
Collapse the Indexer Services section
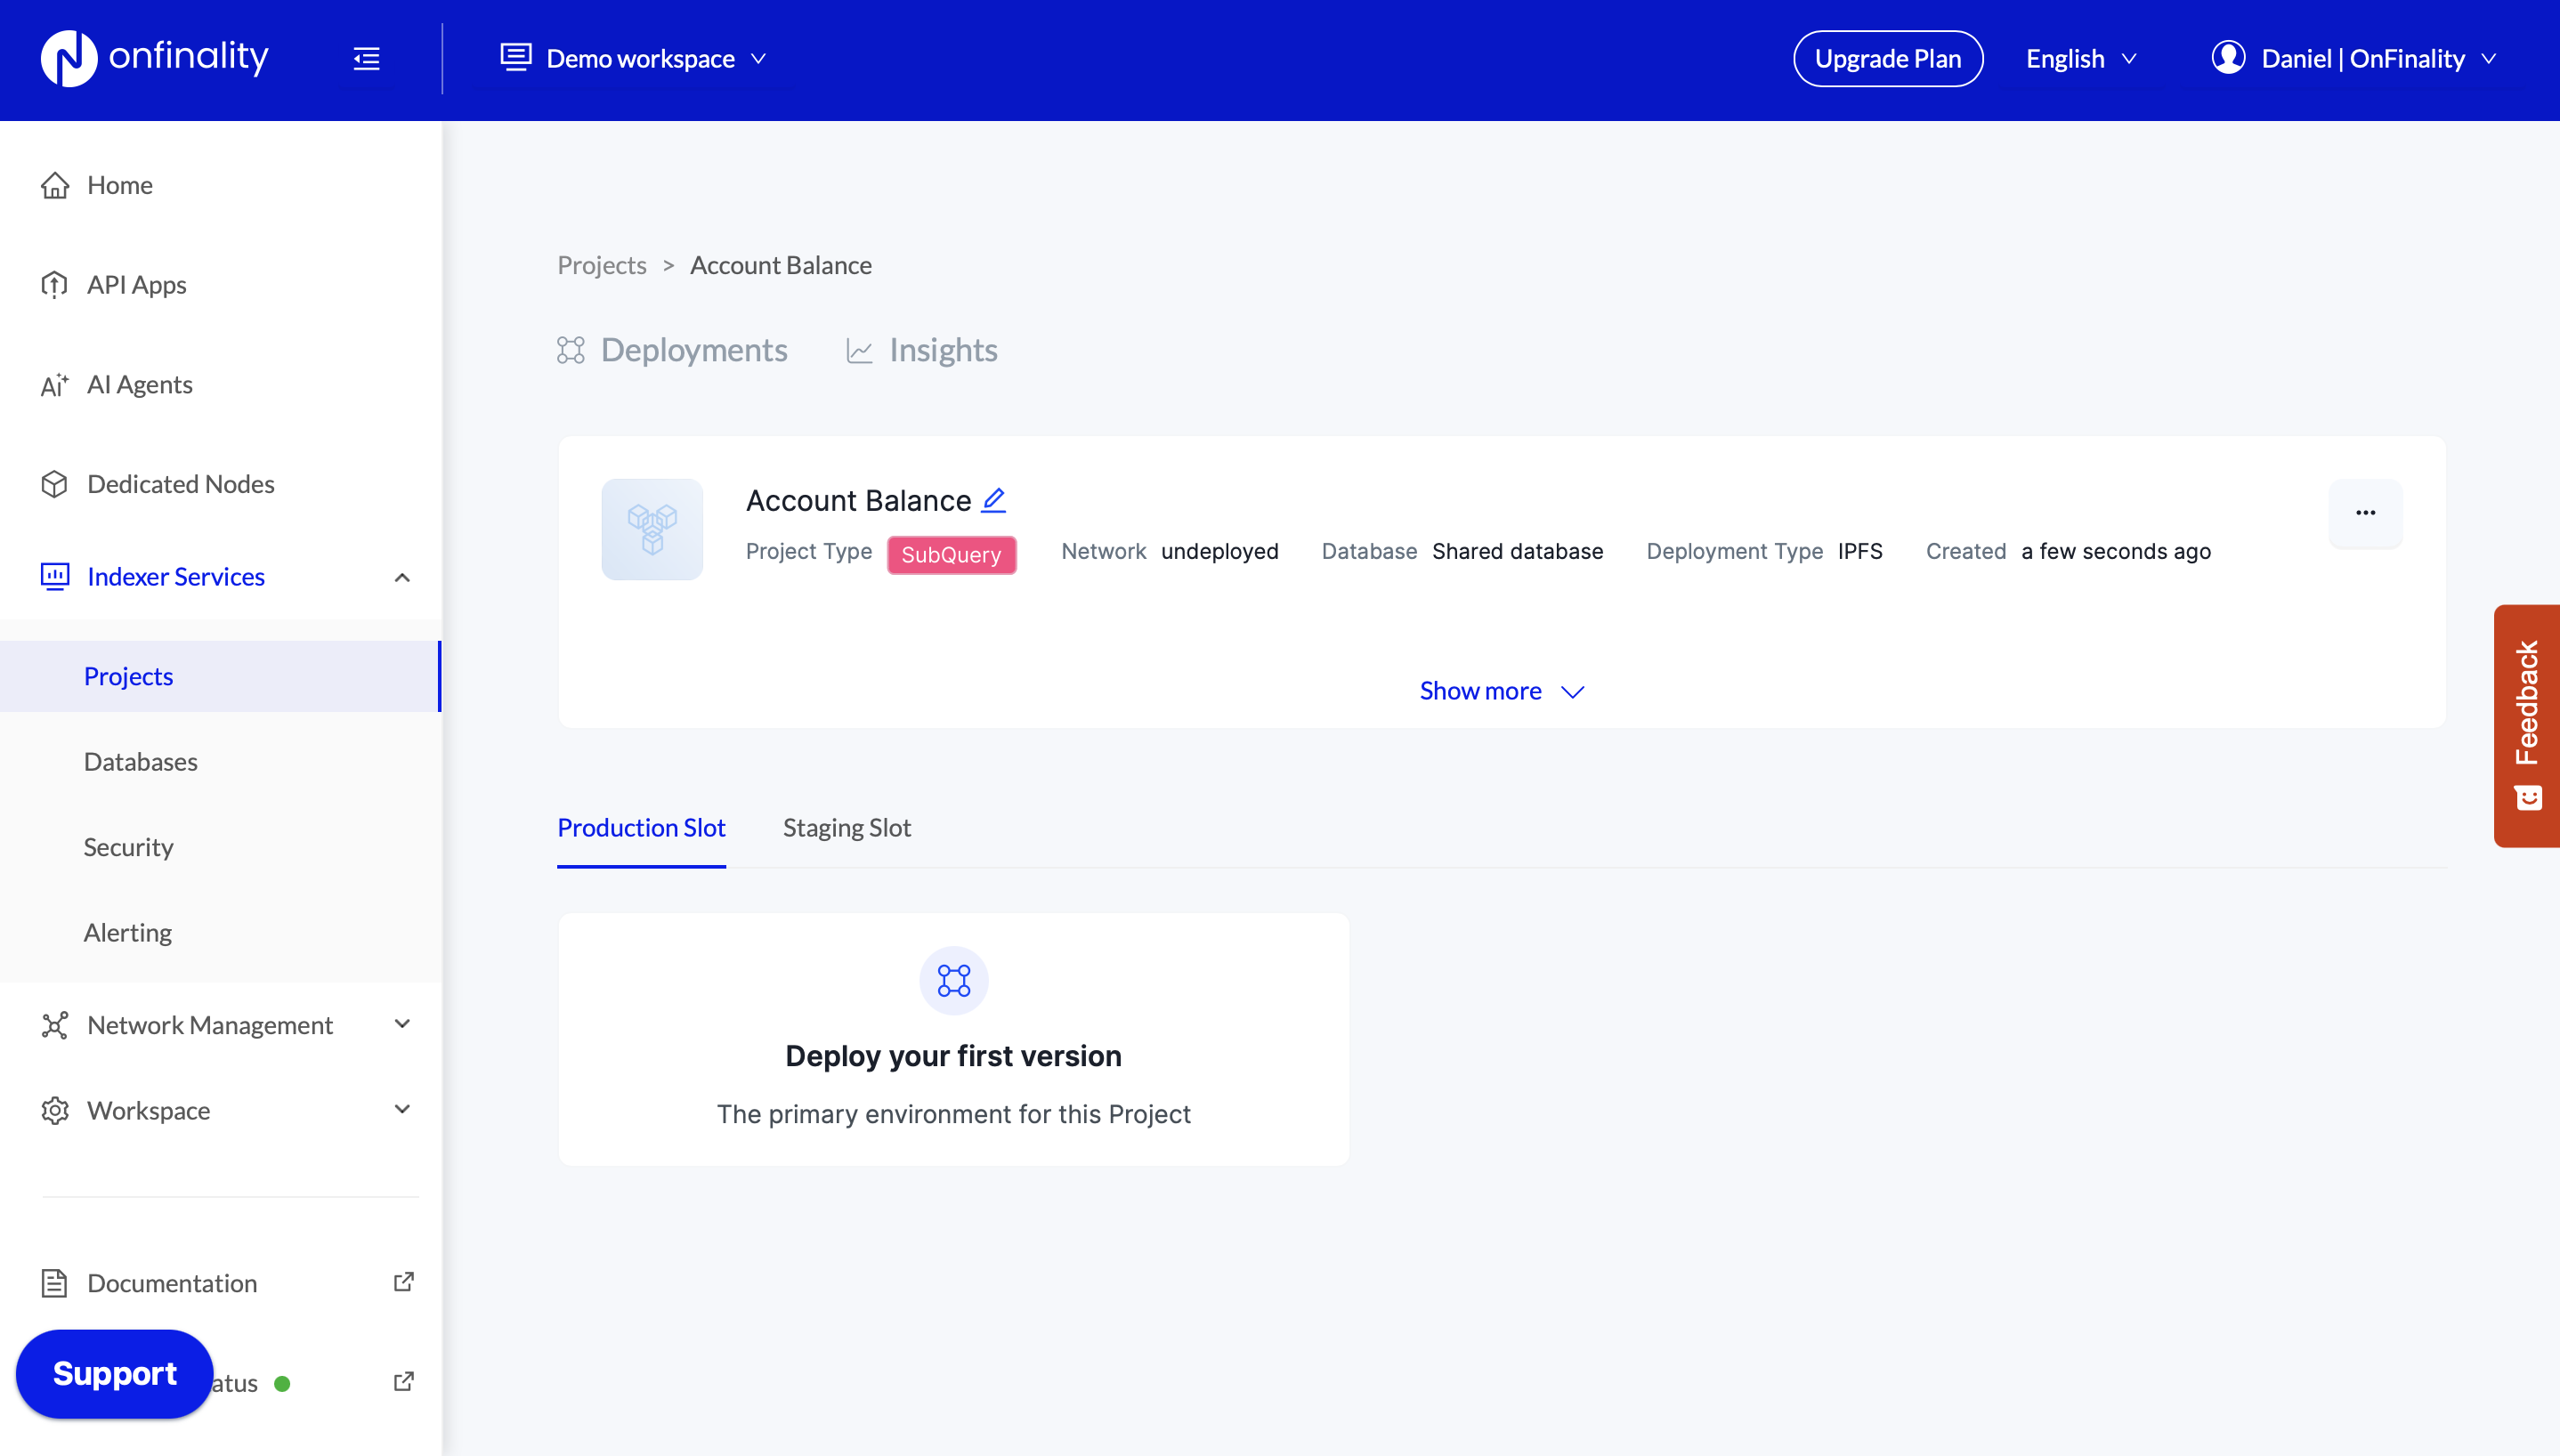402,577
